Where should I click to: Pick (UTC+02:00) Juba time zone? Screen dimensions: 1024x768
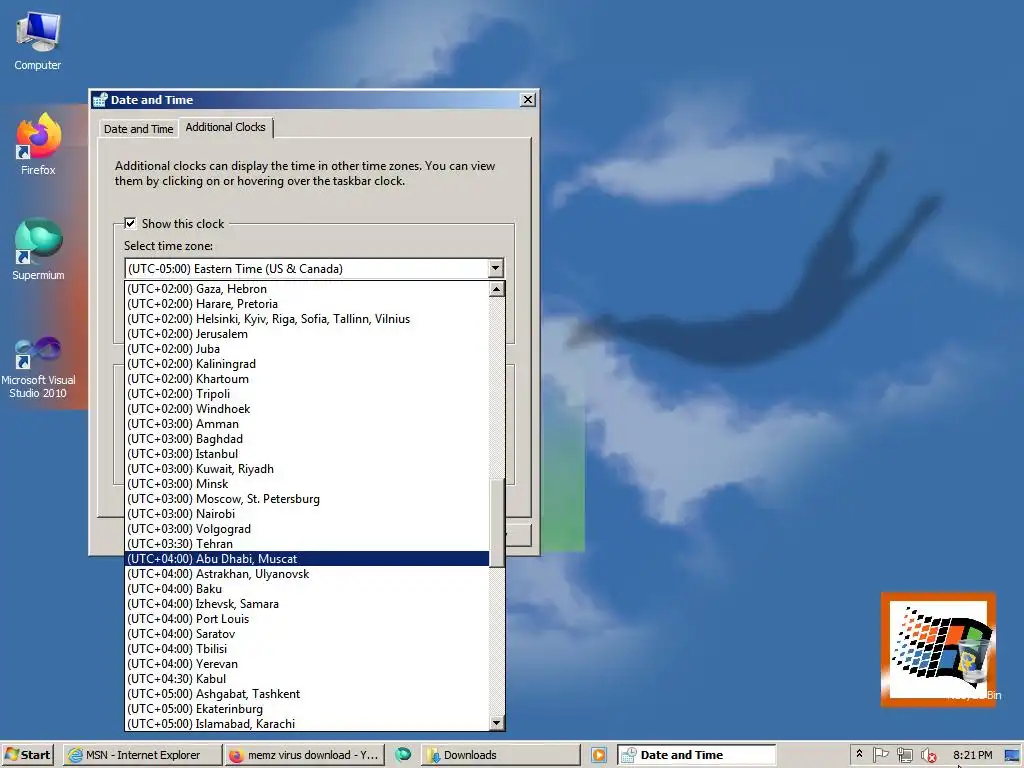[306, 349]
